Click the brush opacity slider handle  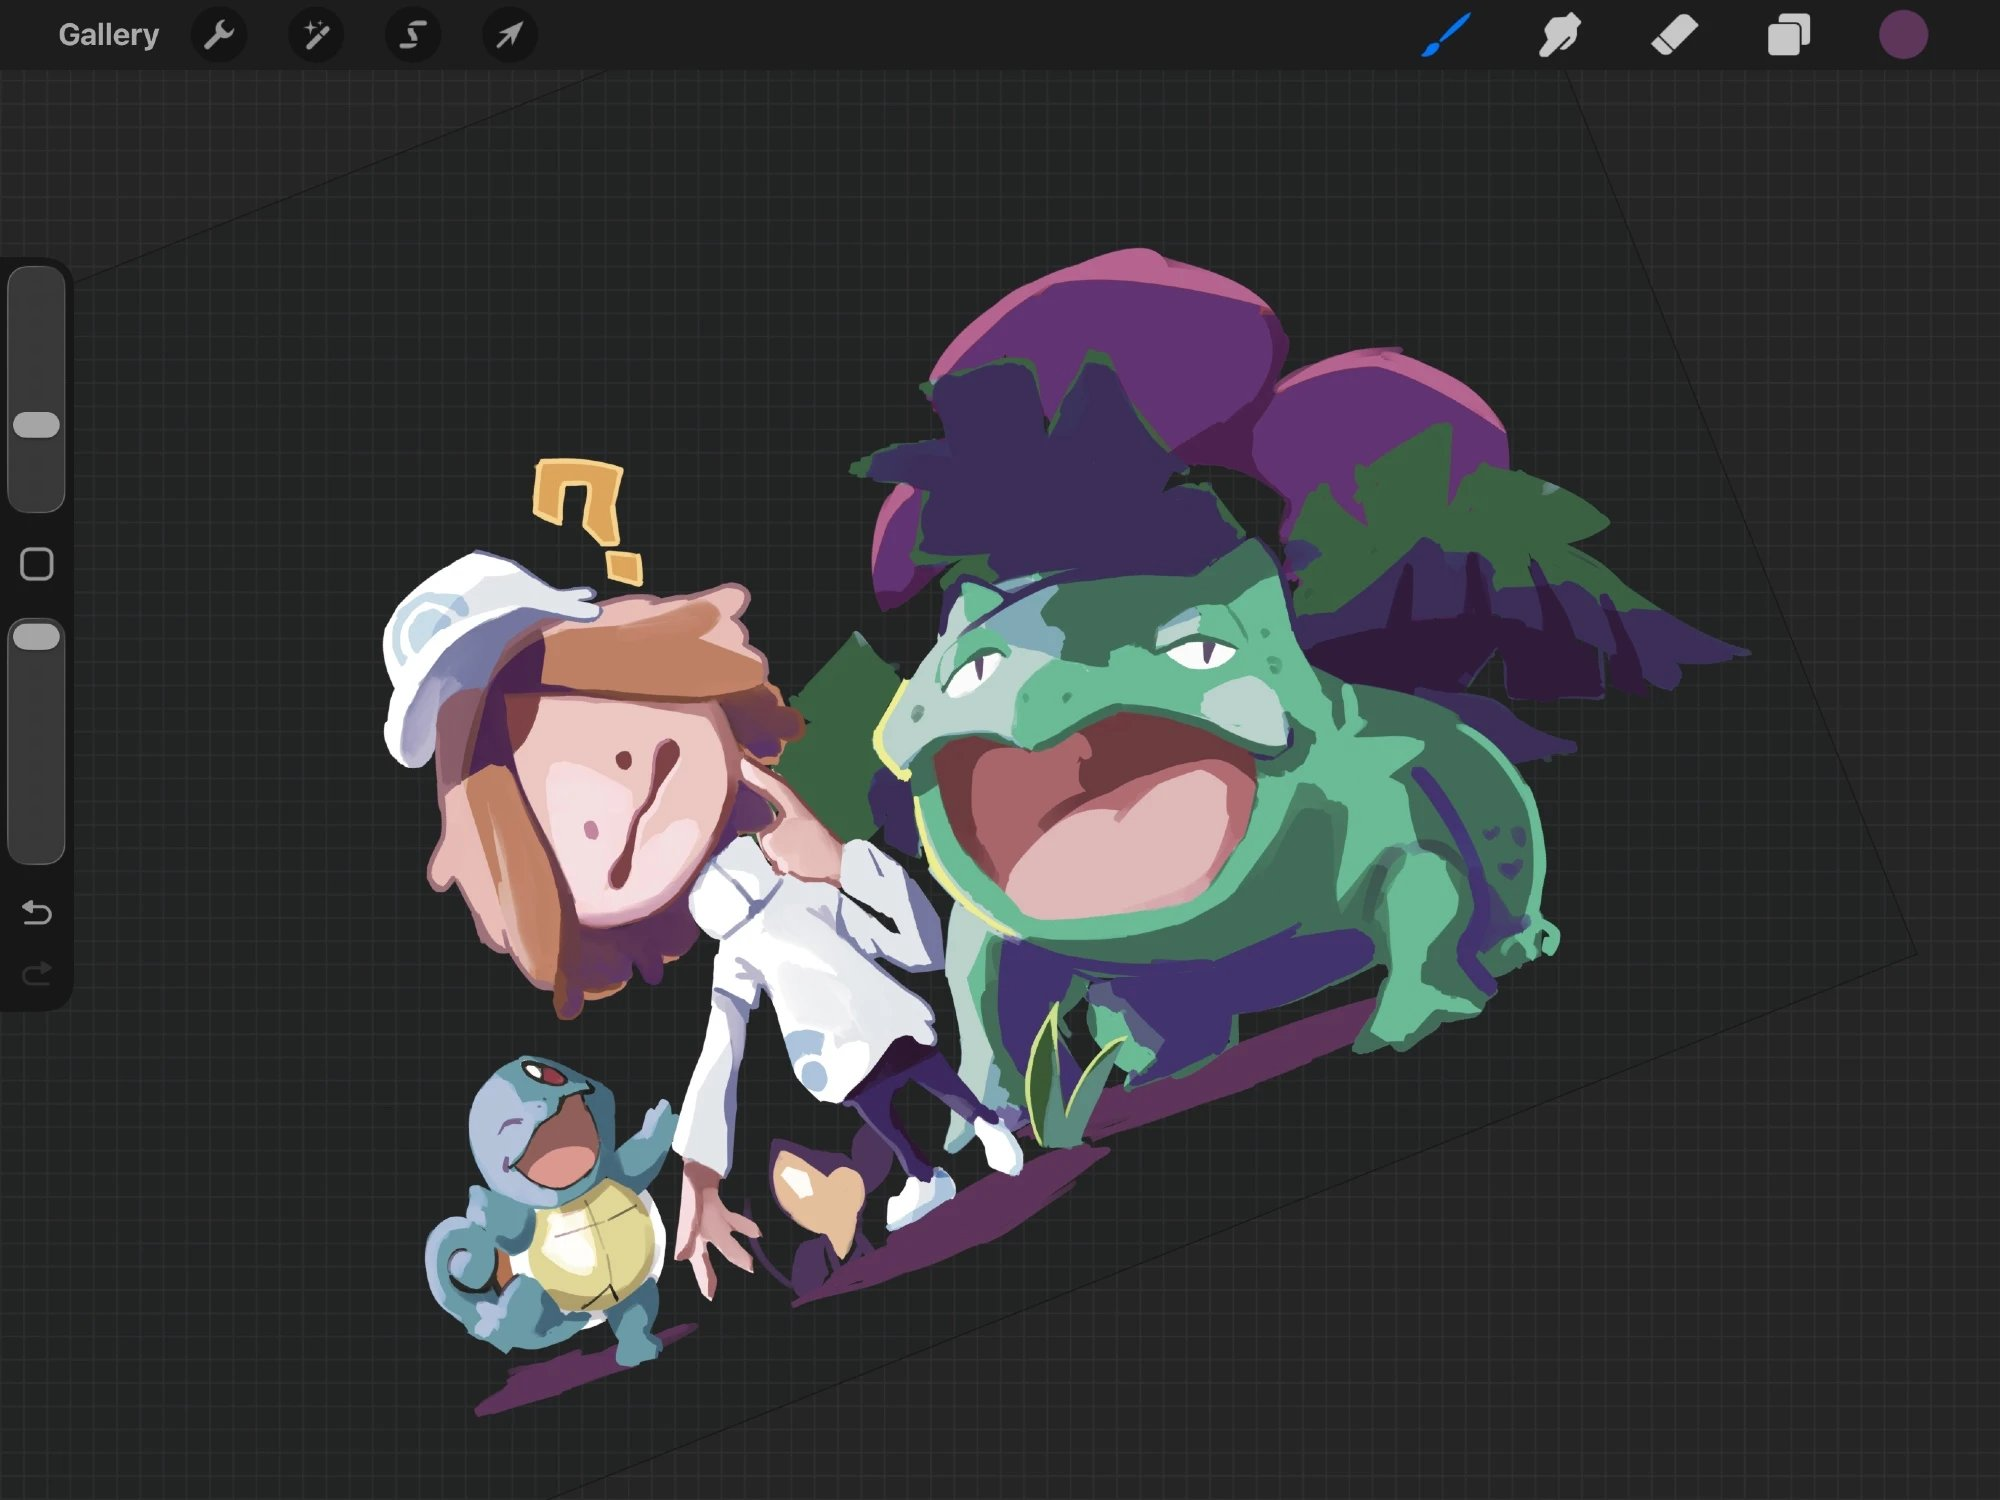pyautogui.click(x=37, y=637)
